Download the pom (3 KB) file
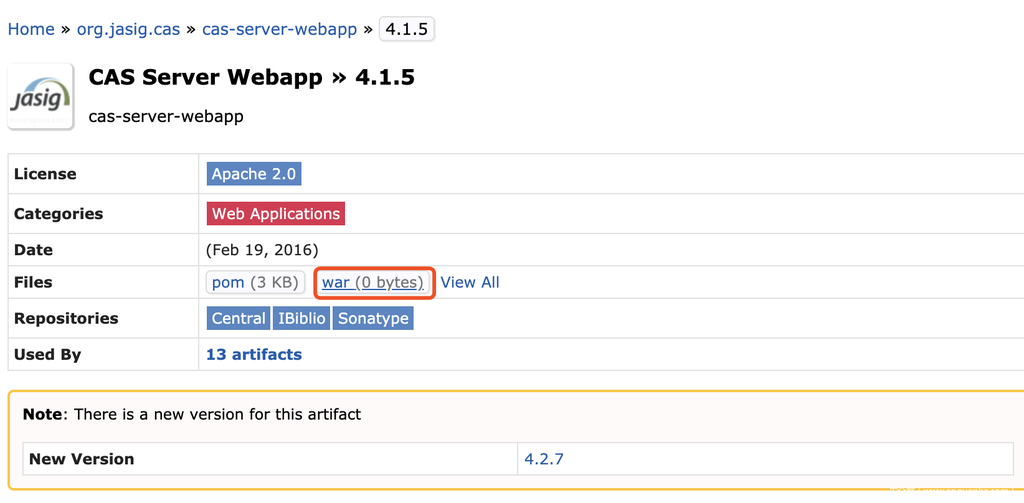This screenshot has width=1024, height=503. point(255,283)
